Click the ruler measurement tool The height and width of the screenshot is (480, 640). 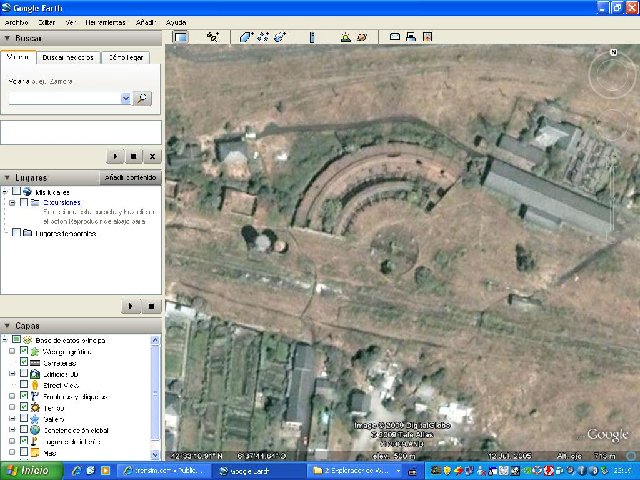pos(311,37)
